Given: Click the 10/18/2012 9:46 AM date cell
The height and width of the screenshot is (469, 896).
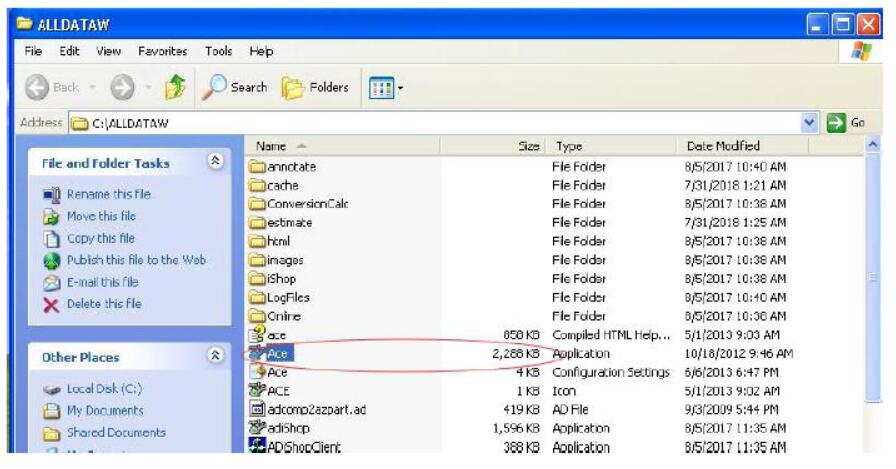Looking at the screenshot, I should pos(738,354).
